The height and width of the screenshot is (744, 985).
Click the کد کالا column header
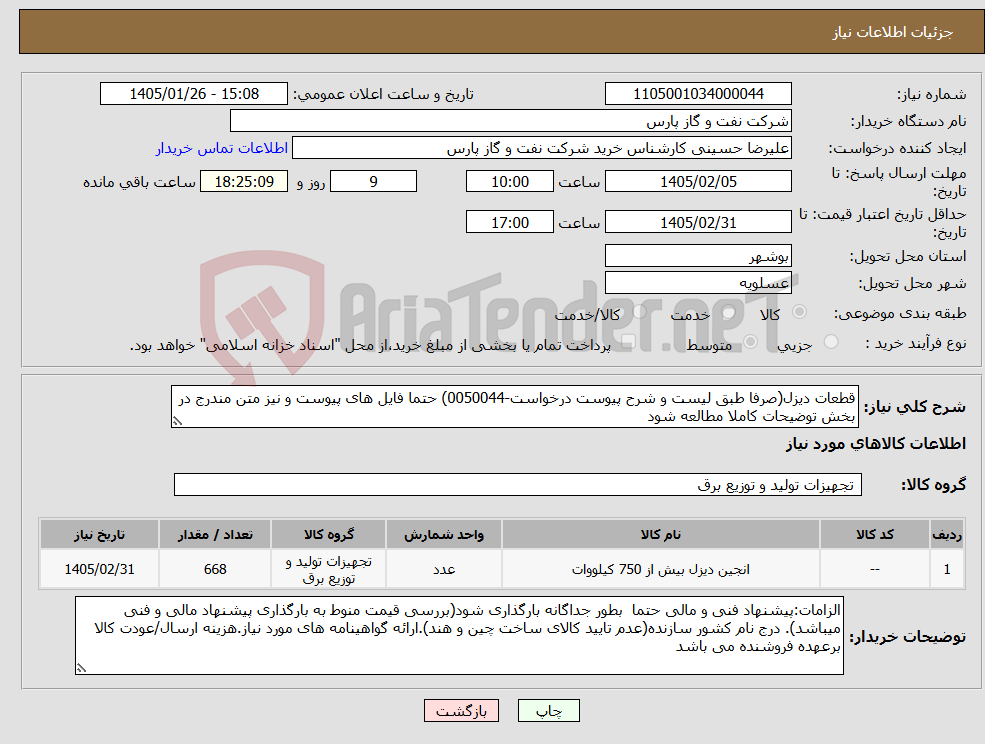pos(874,535)
